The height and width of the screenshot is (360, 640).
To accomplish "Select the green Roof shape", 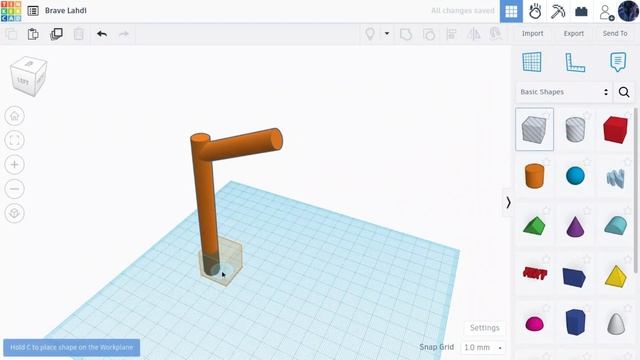I will (534, 226).
